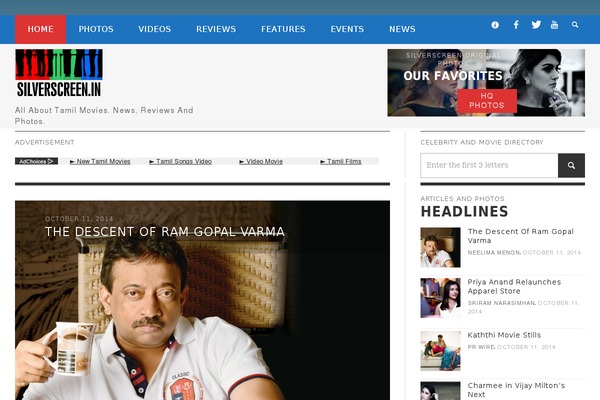Viewport: 600px width, 400px height.
Task: Open author Sriram Narasimhan link
Action: 501,303
